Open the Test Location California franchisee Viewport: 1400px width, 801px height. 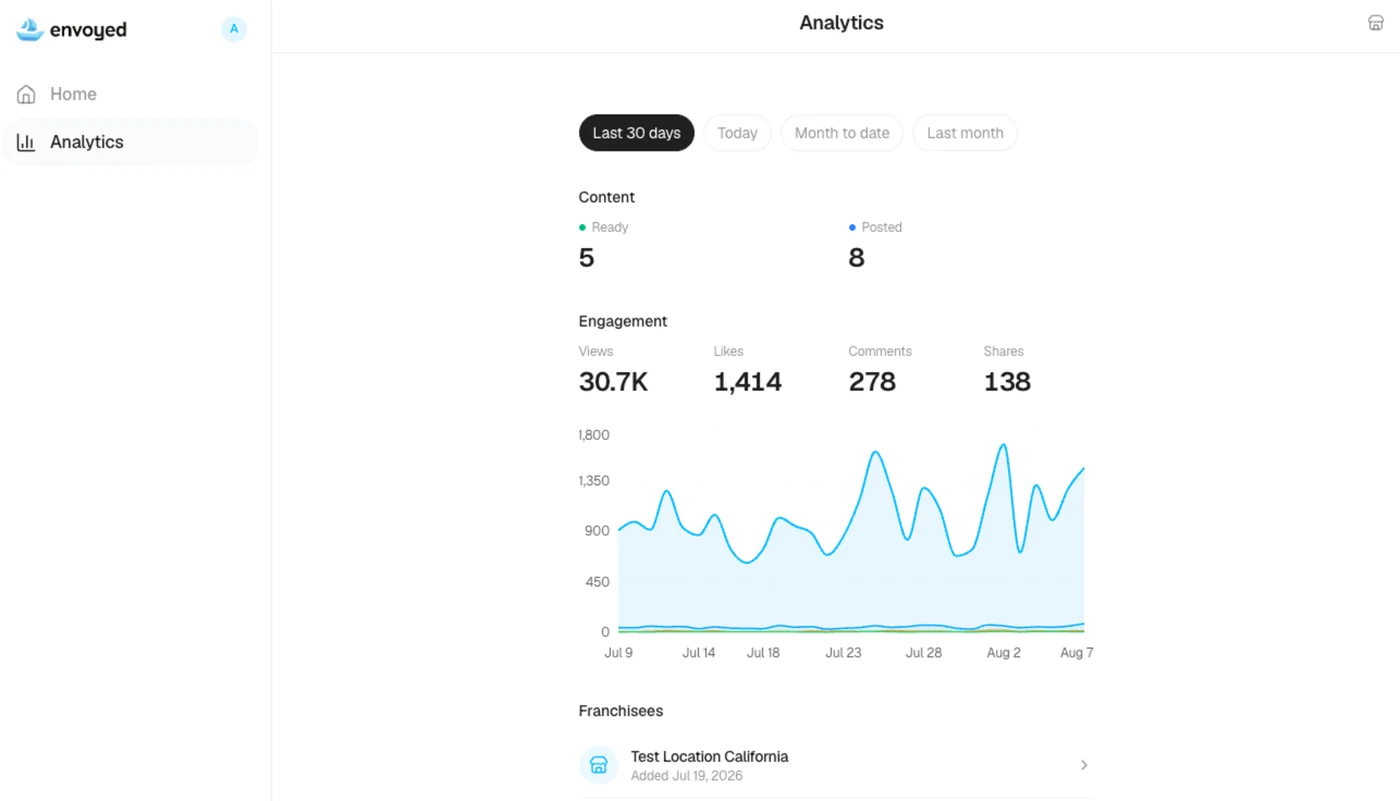(x=835, y=765)
